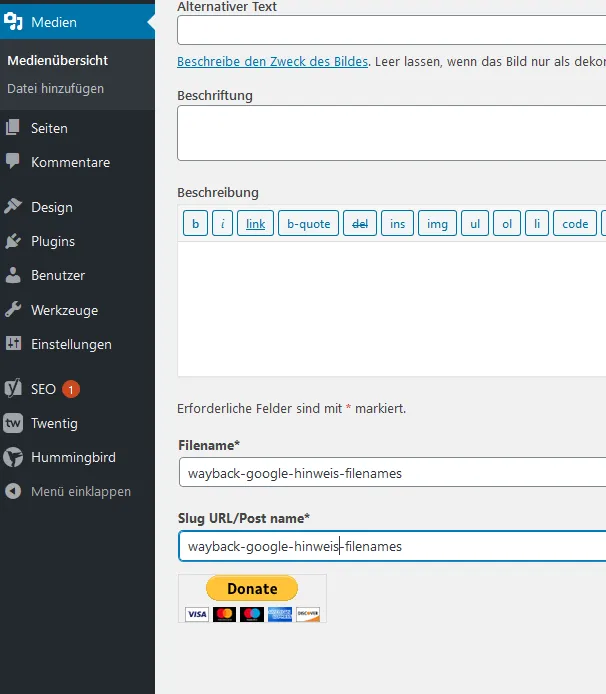
Task: Open the Kommentare menu
Action: [x=77, y=162]
